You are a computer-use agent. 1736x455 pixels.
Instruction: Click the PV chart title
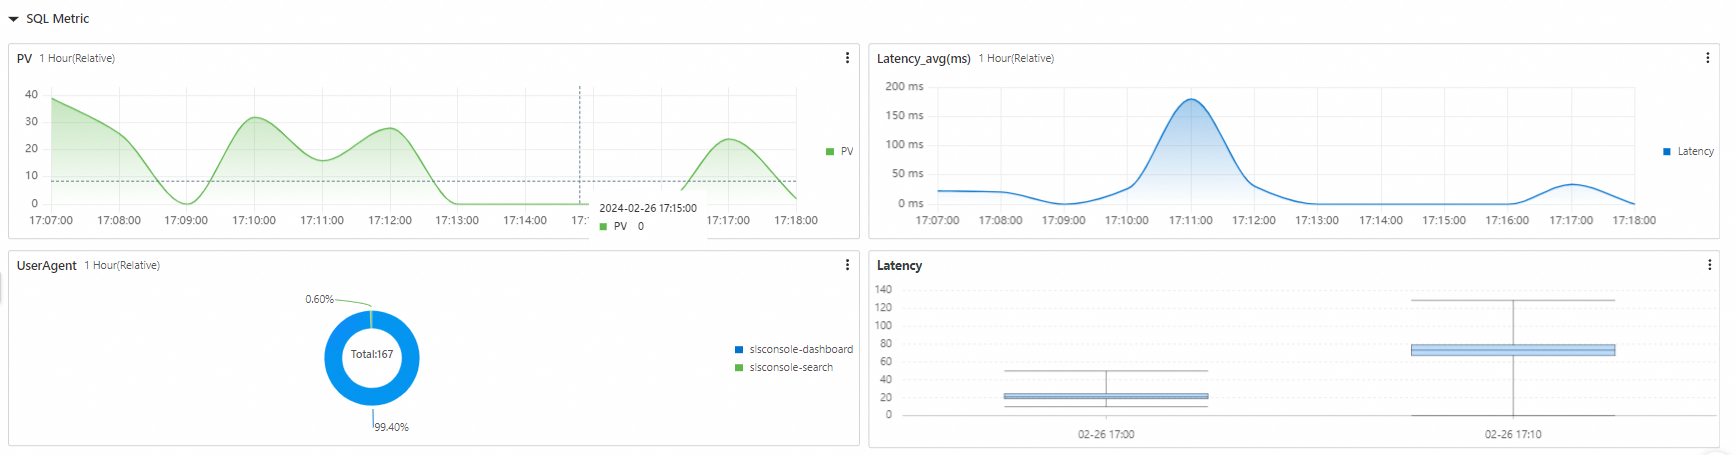tap(25, 59)
